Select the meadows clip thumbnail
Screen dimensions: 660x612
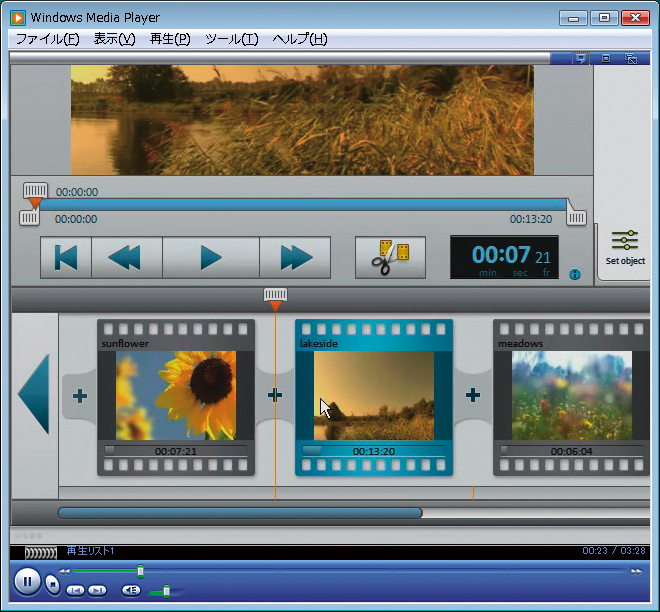[572, 396]
